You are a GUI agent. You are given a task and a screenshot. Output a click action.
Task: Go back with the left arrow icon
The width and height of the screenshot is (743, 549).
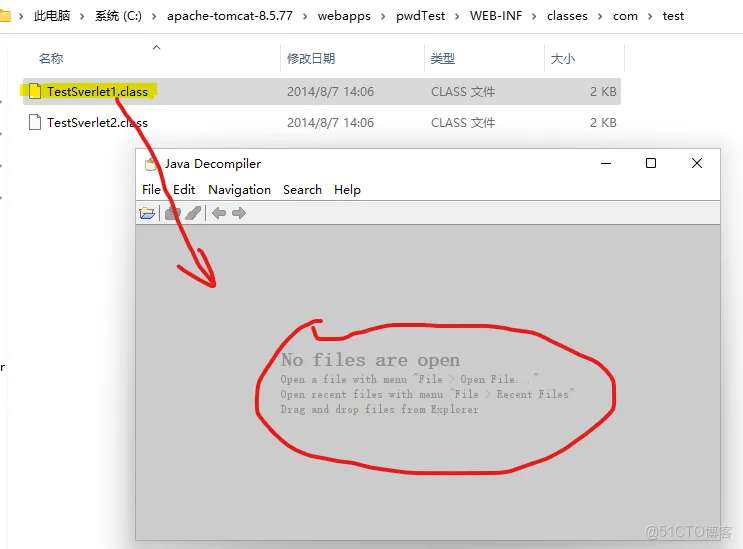(219, 213)
